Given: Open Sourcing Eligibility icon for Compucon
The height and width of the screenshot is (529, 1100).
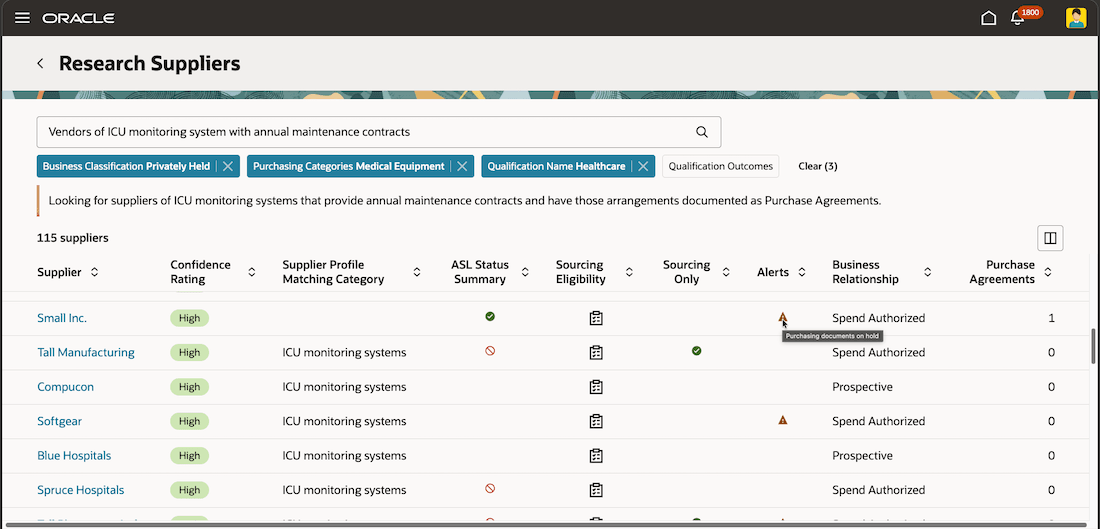Looking at the screenshot, I should click(596, 387).
